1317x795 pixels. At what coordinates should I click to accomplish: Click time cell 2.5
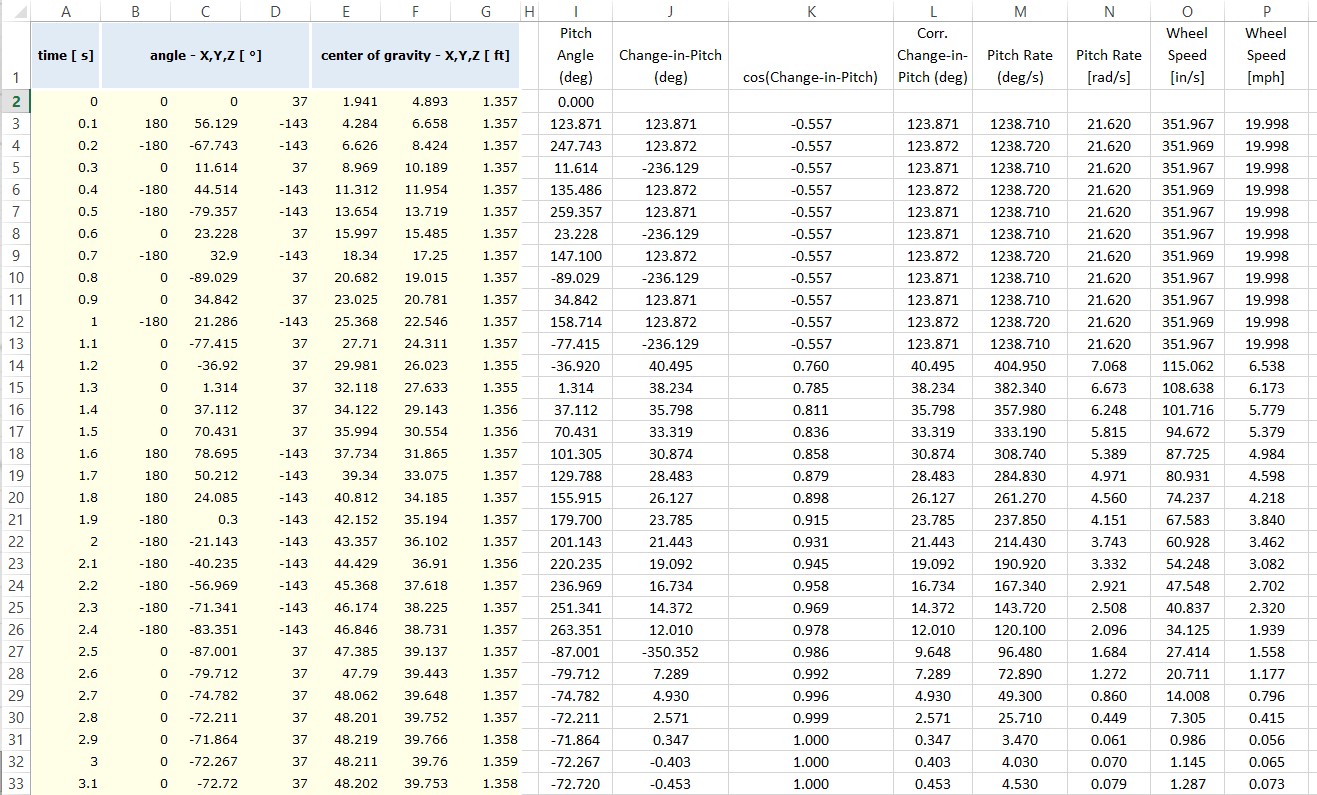coord(66,652)
